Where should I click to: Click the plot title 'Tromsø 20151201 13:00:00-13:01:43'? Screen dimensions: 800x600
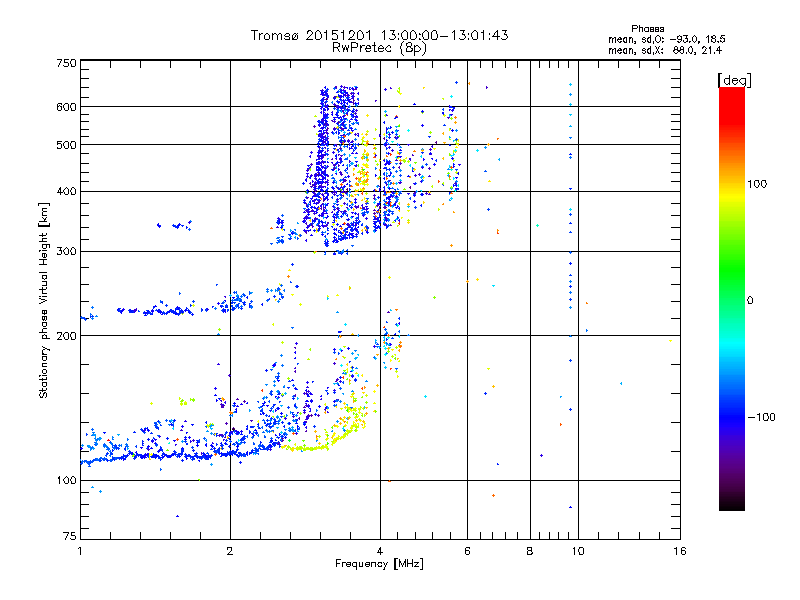coord(379,35)
